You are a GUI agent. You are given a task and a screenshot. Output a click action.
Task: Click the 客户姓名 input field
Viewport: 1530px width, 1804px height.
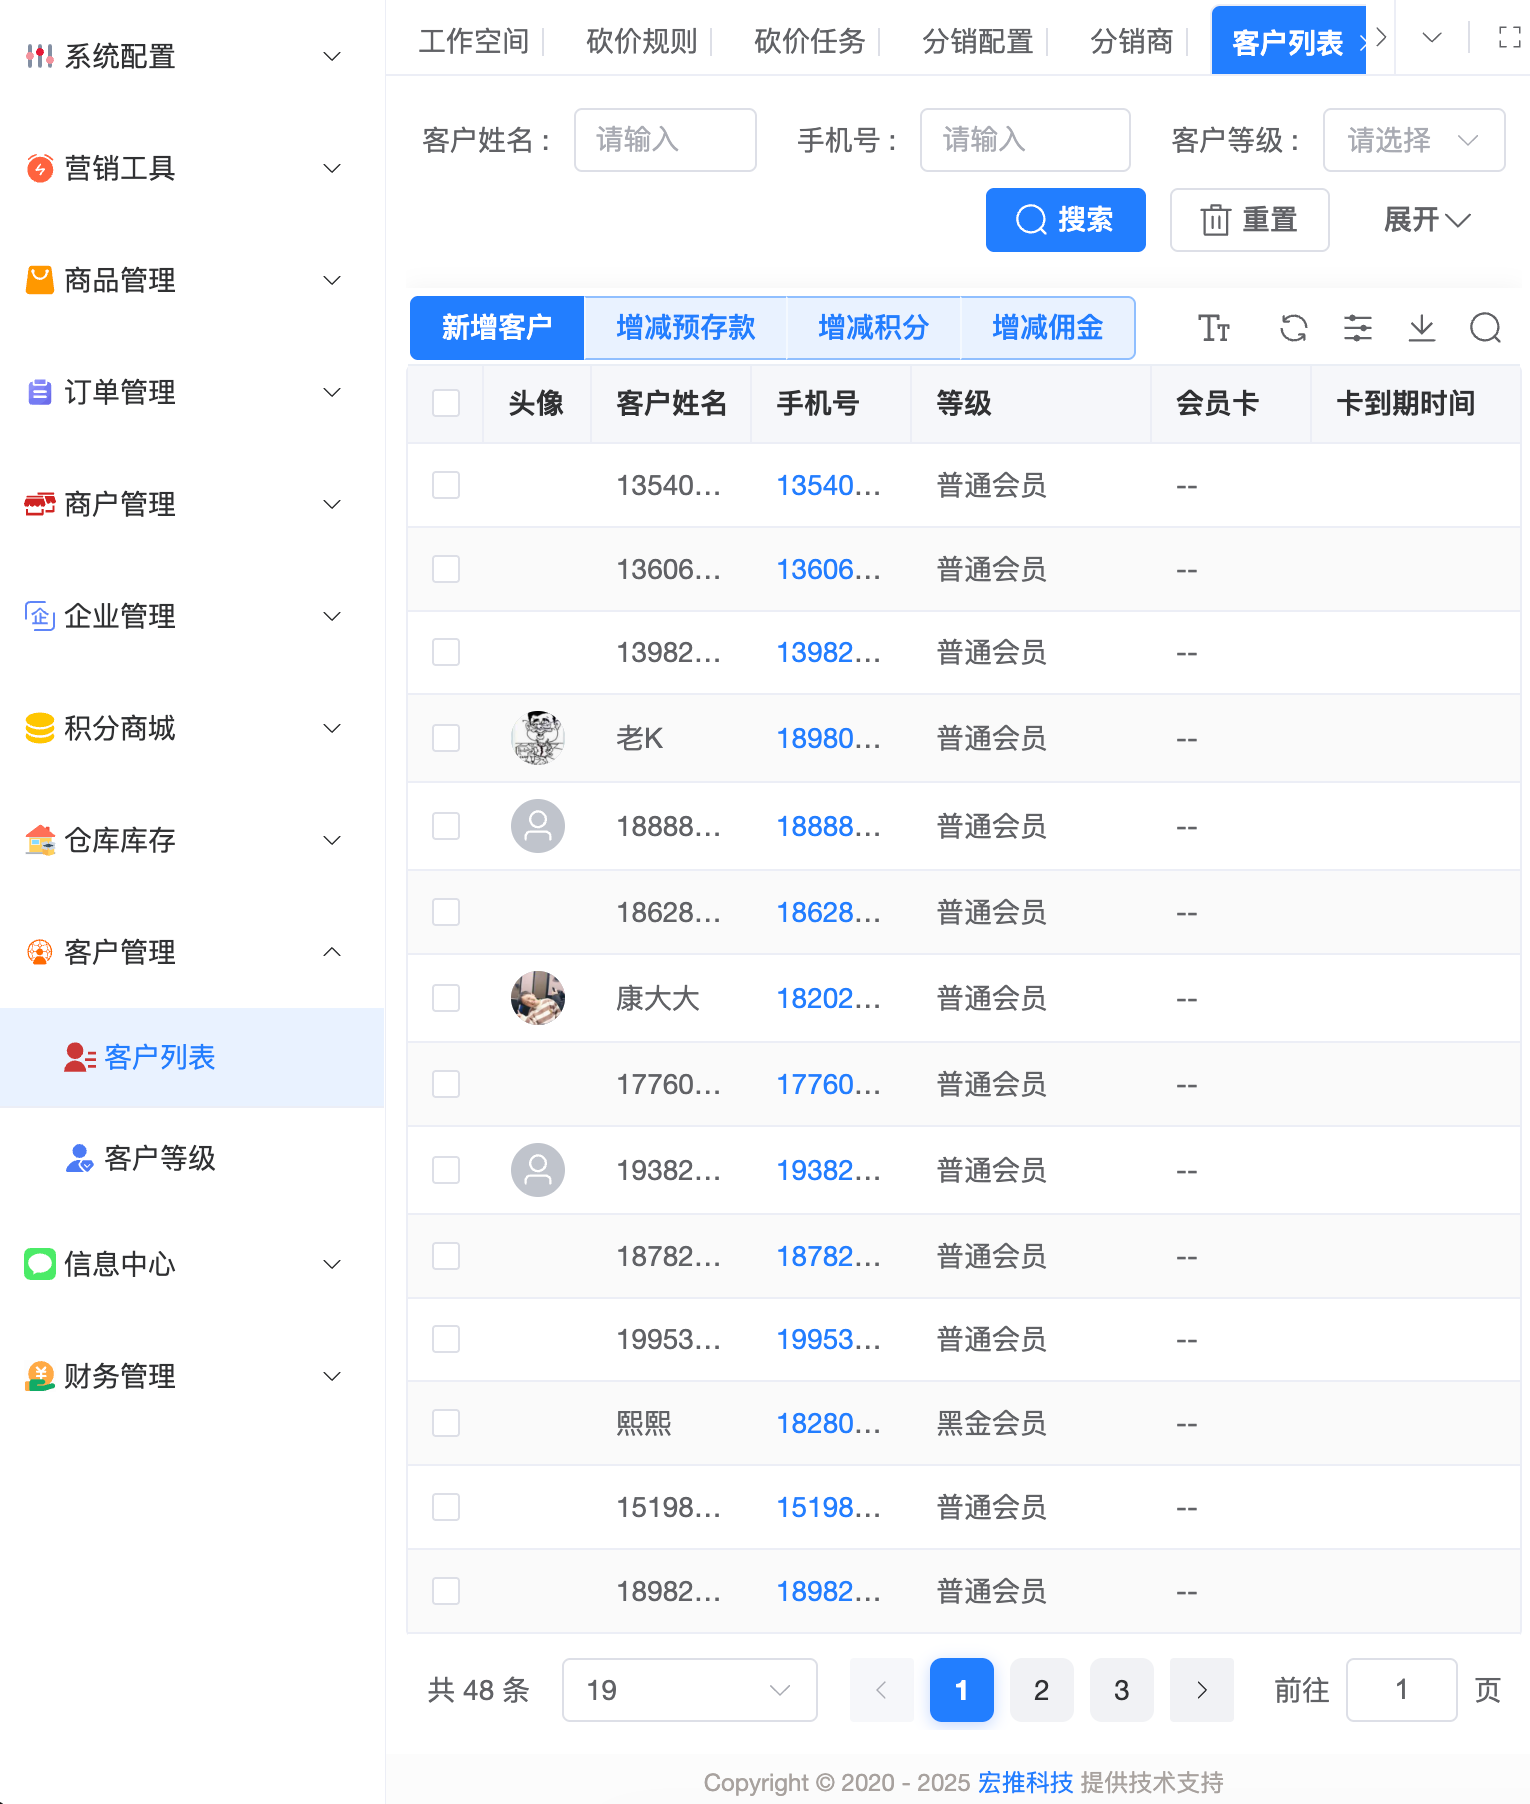point(665,140)
